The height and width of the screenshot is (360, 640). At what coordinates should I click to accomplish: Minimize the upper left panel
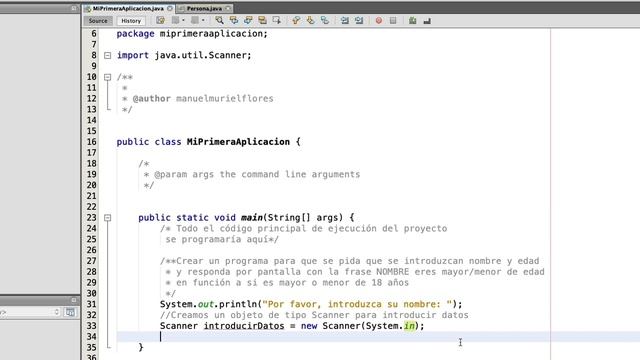click(74, 8)
